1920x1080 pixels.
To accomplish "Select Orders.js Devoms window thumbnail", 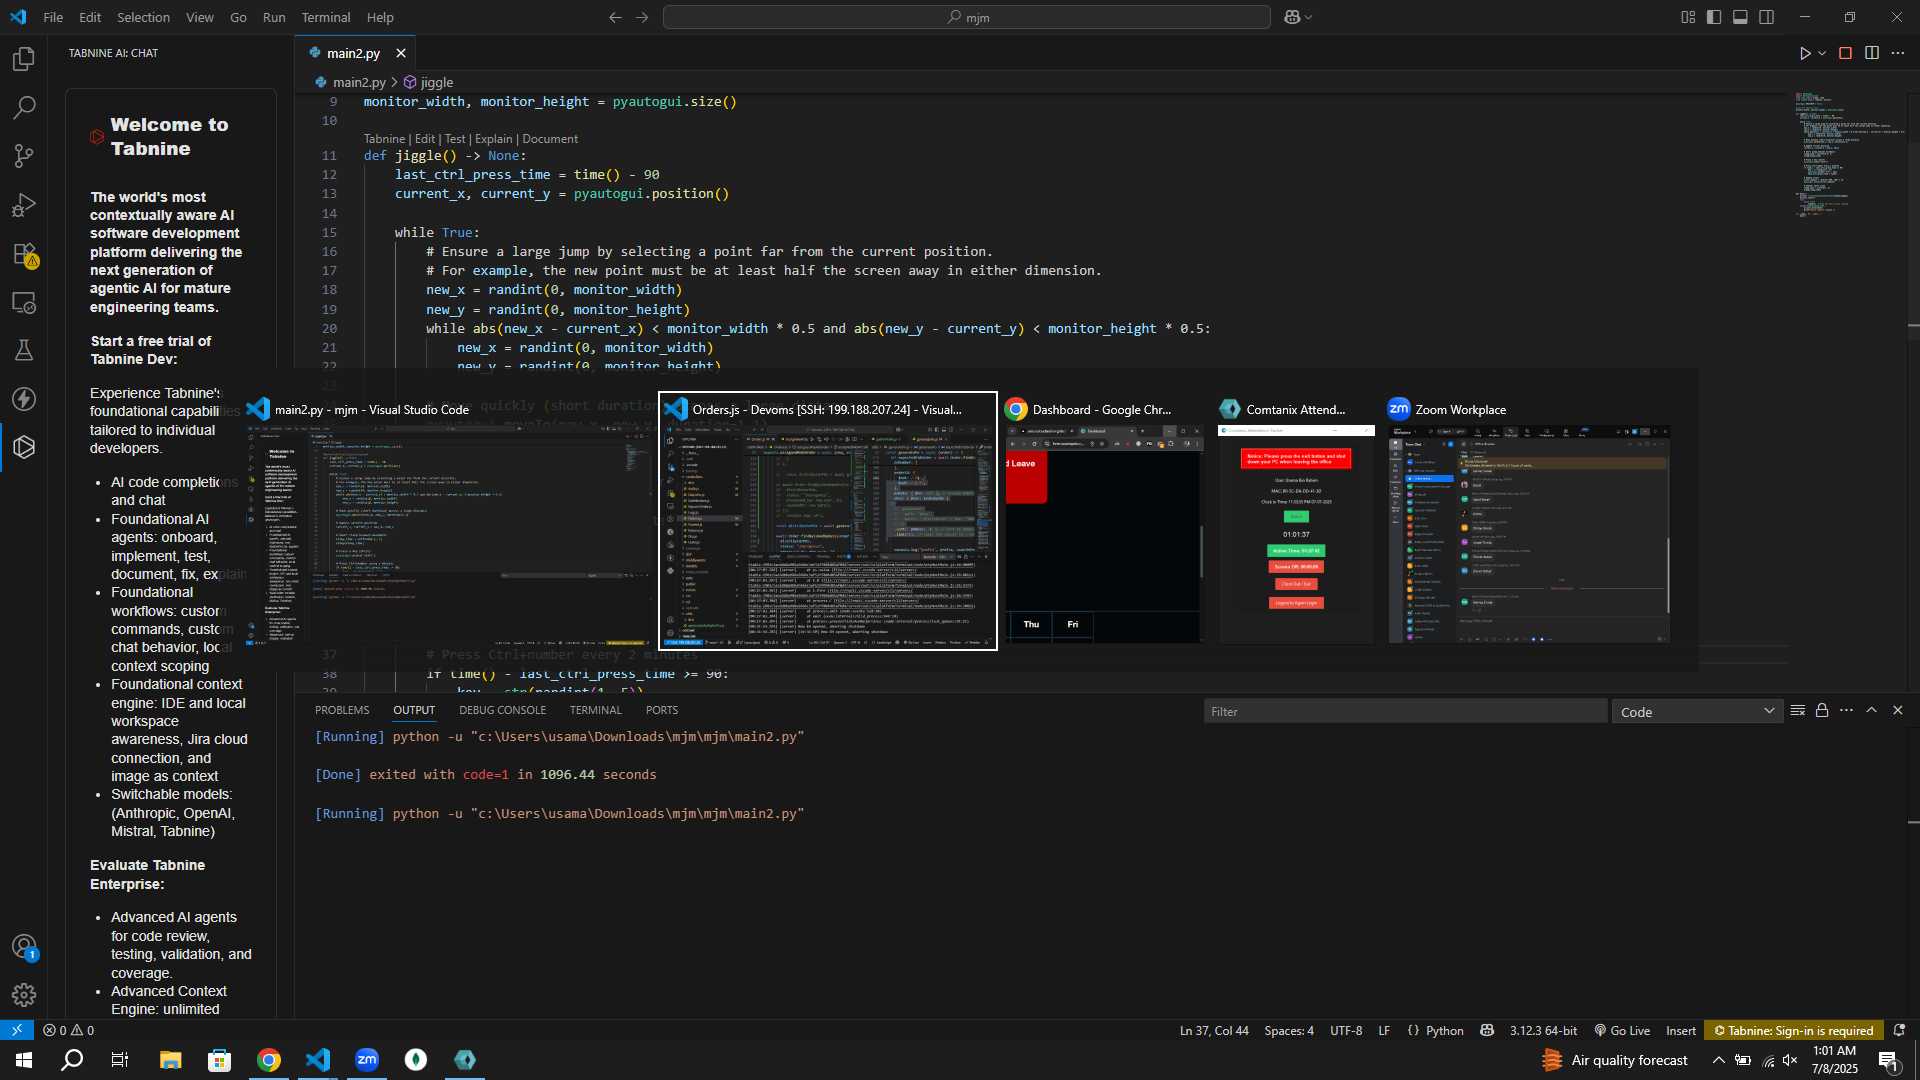I will [x=828, y=521].
